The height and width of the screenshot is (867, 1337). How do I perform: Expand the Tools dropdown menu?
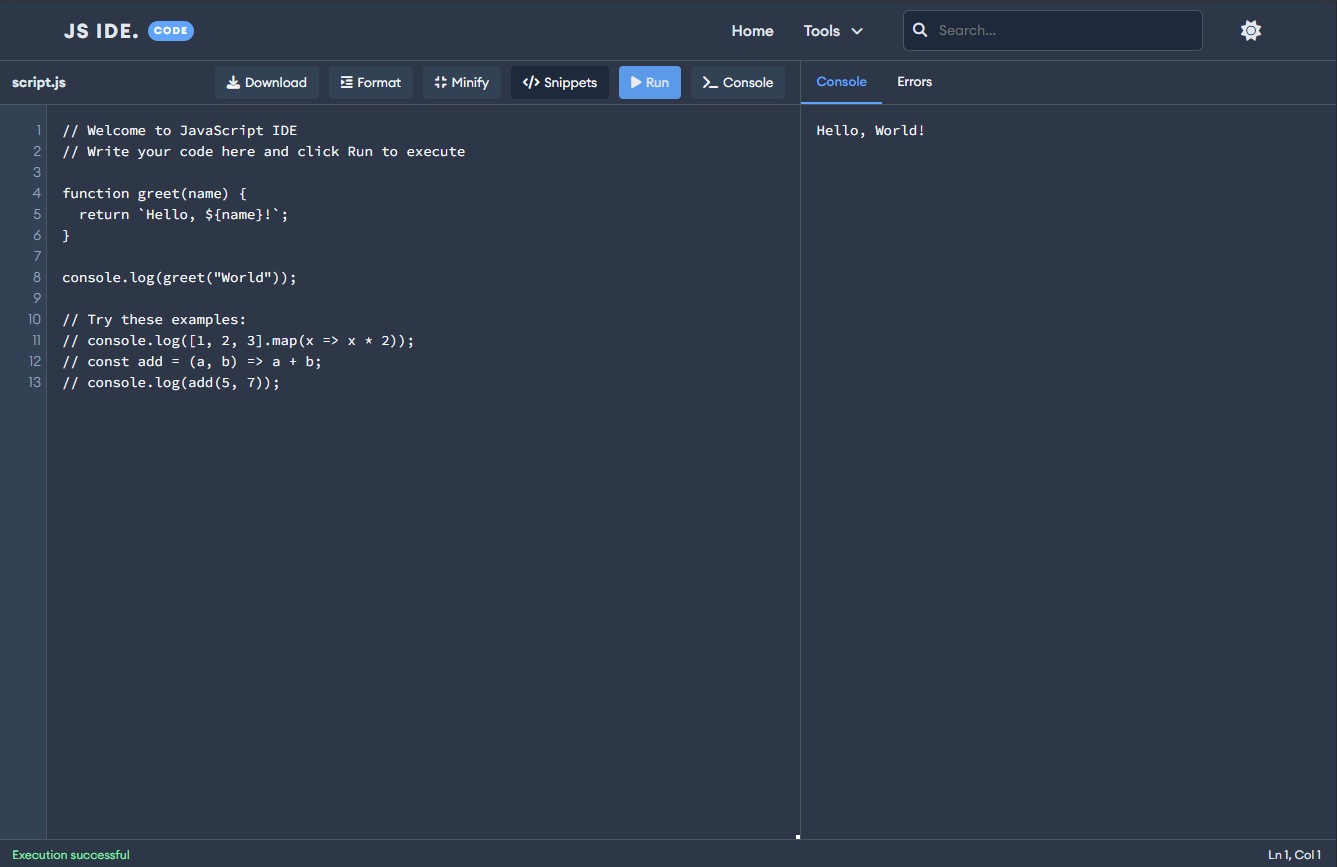click(832, 31)
